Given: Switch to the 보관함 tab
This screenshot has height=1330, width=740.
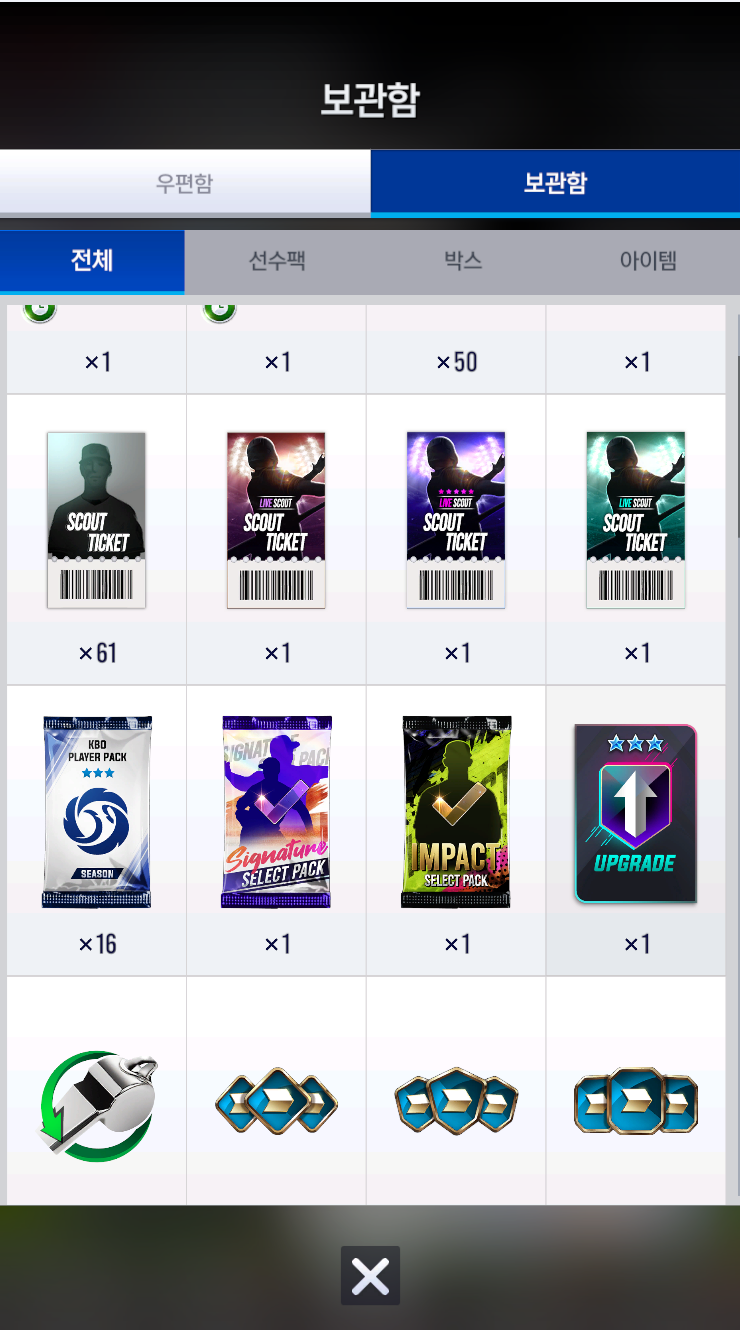Looking at the screenshot, I should (555, 183).
